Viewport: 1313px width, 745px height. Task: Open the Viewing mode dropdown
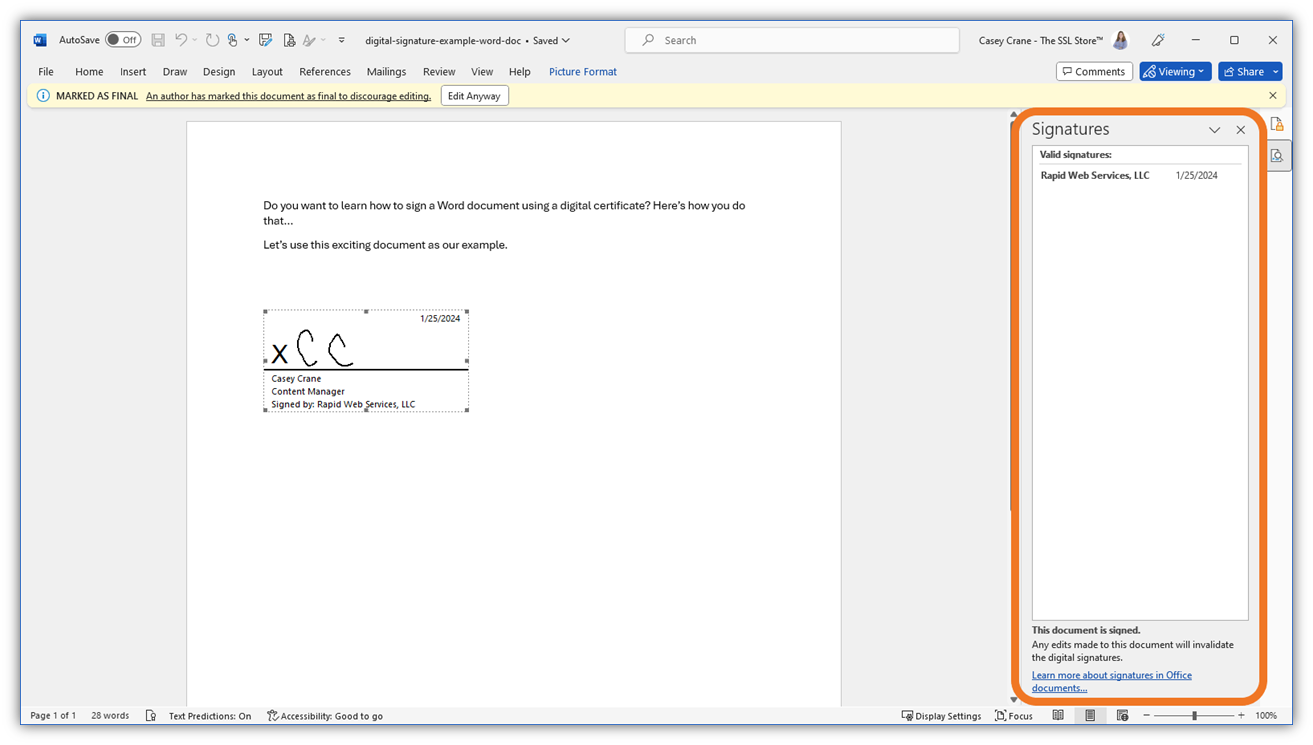click(1175, 71)
